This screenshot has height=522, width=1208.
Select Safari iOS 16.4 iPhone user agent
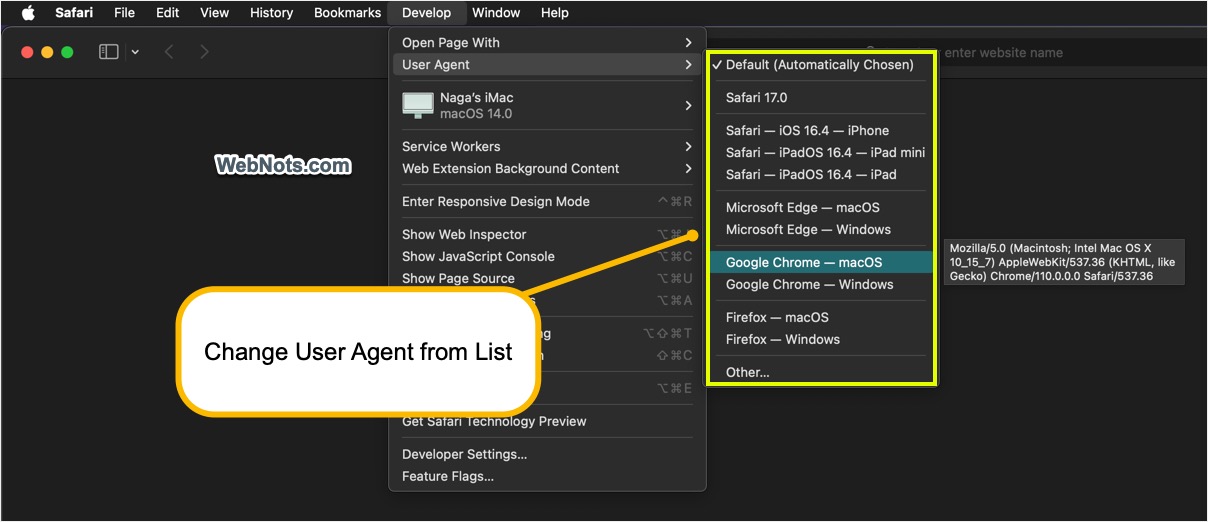pyautogui.click(x=821, y=130)
